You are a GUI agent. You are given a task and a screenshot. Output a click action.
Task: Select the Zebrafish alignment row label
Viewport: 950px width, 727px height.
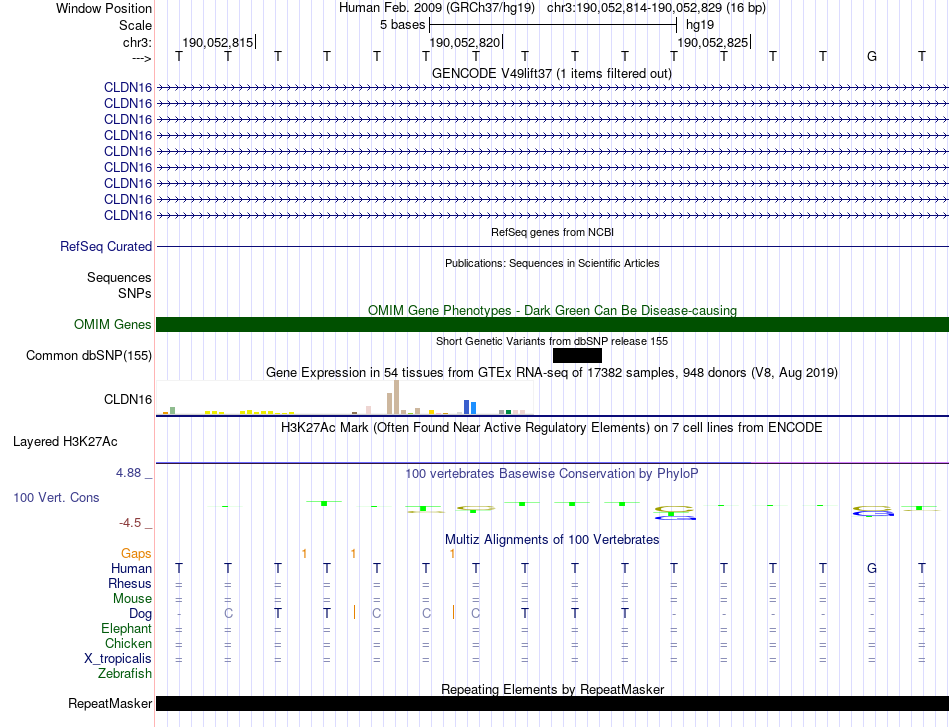pyautogui.click(x=125, y=674)
